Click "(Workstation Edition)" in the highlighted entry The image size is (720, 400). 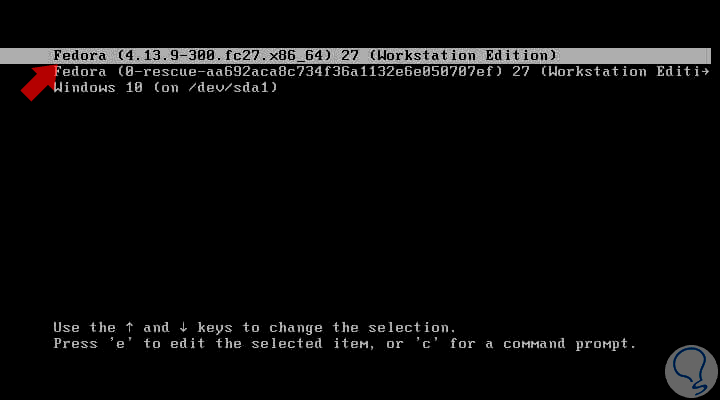pyautogui.click(x=463, y=56)
